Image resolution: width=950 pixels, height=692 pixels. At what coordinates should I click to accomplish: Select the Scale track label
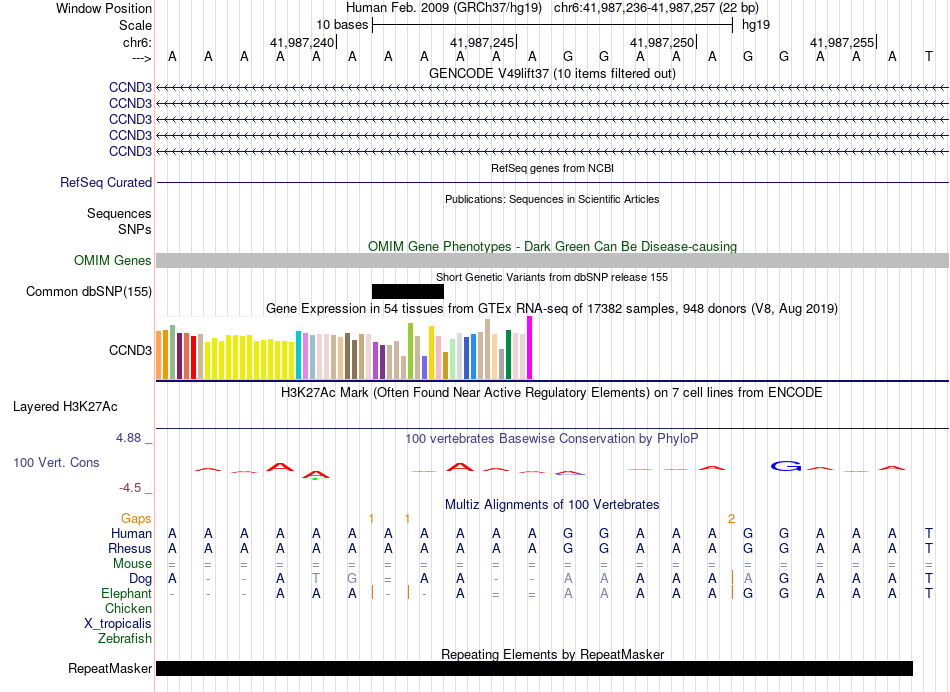click(x=135, y=25)
